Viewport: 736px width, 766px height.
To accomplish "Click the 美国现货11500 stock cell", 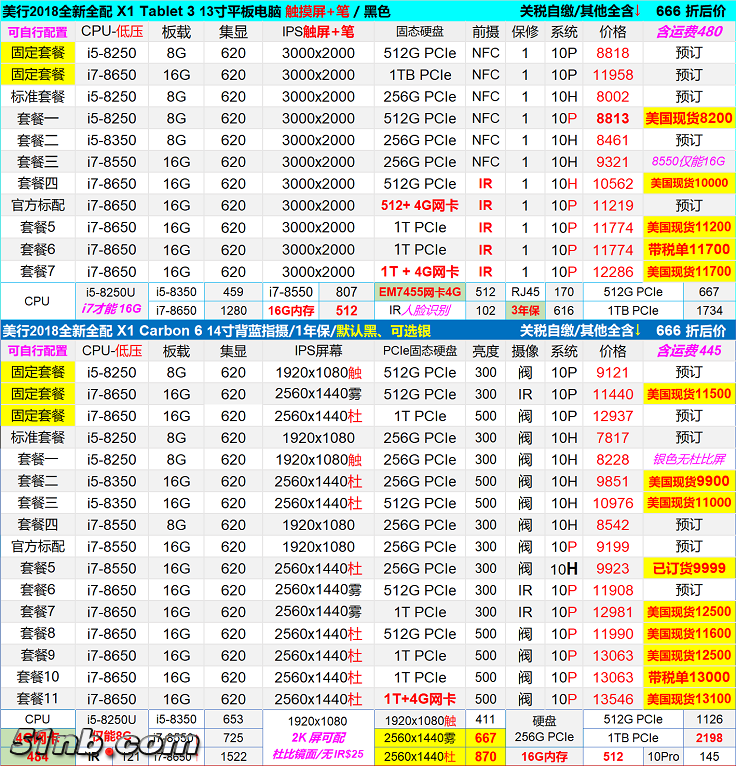I will (688, 394).
